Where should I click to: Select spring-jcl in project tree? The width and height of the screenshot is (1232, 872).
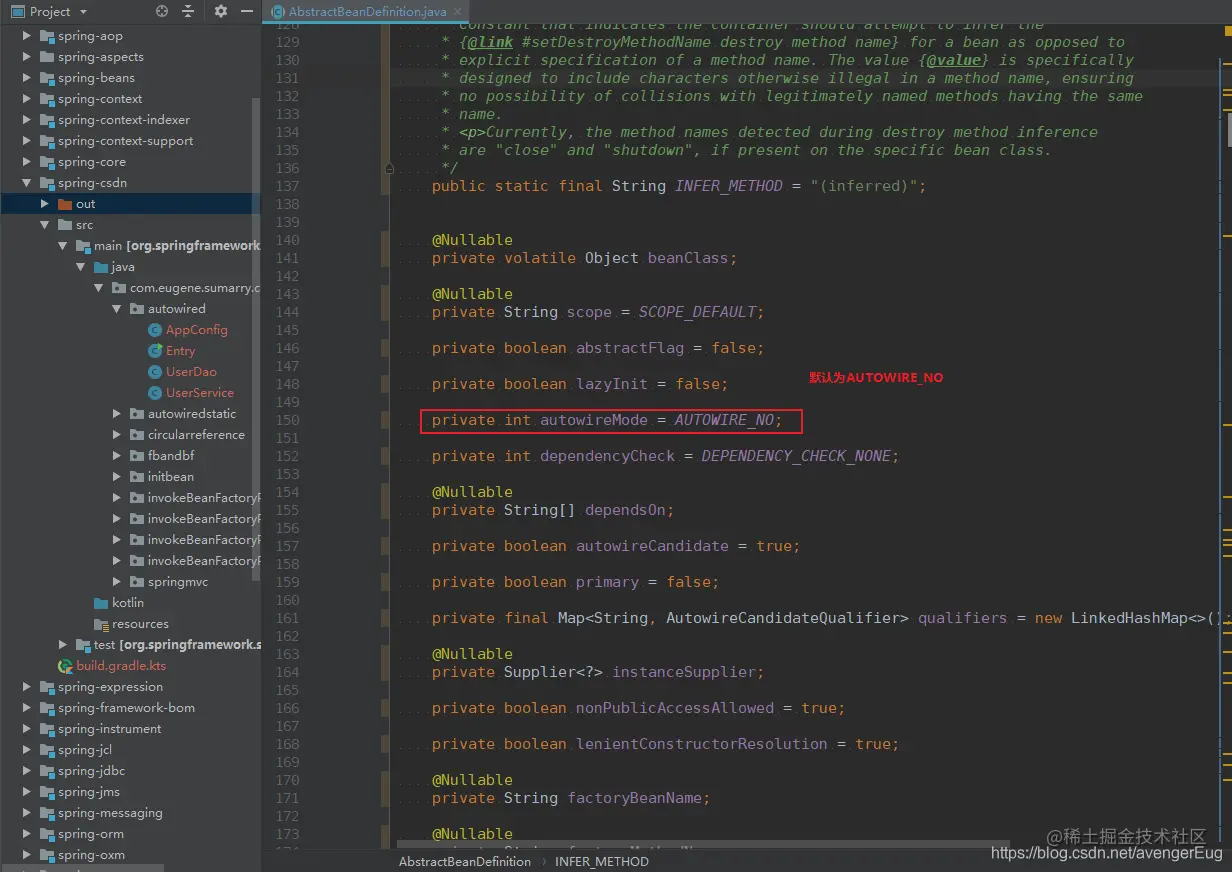(85, 750)
